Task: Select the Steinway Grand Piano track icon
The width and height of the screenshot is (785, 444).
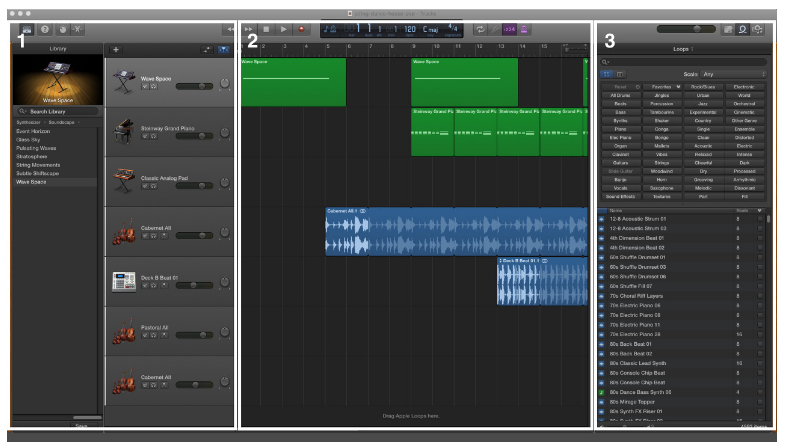Action: coord(123,132)
